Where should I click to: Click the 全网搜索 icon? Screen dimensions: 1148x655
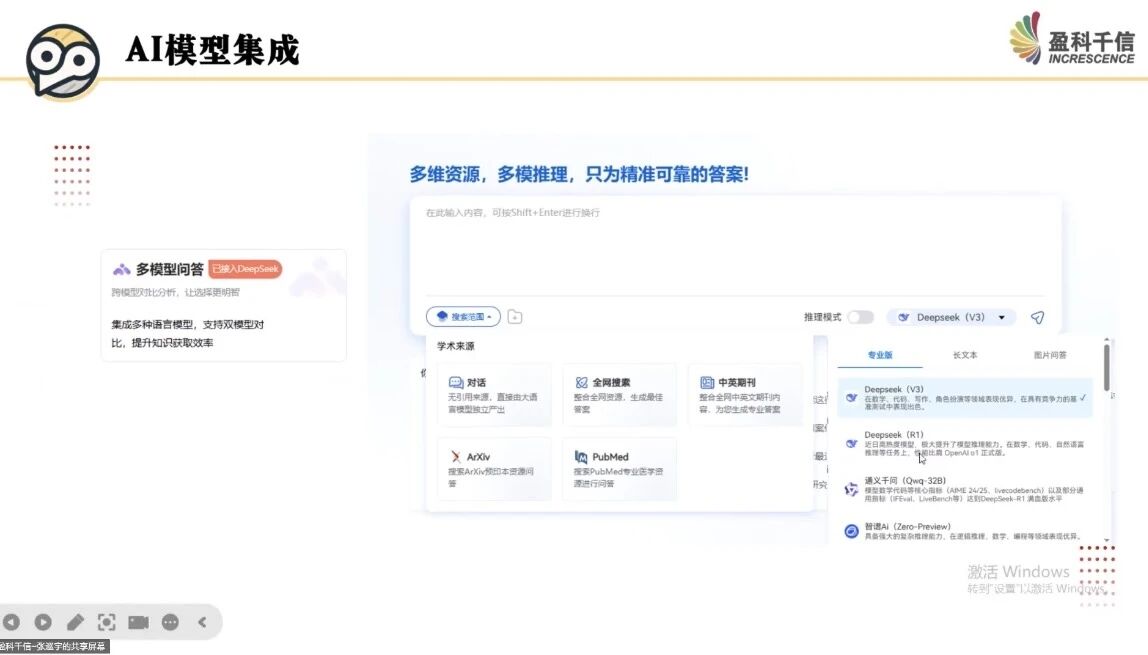click(581, 383)
